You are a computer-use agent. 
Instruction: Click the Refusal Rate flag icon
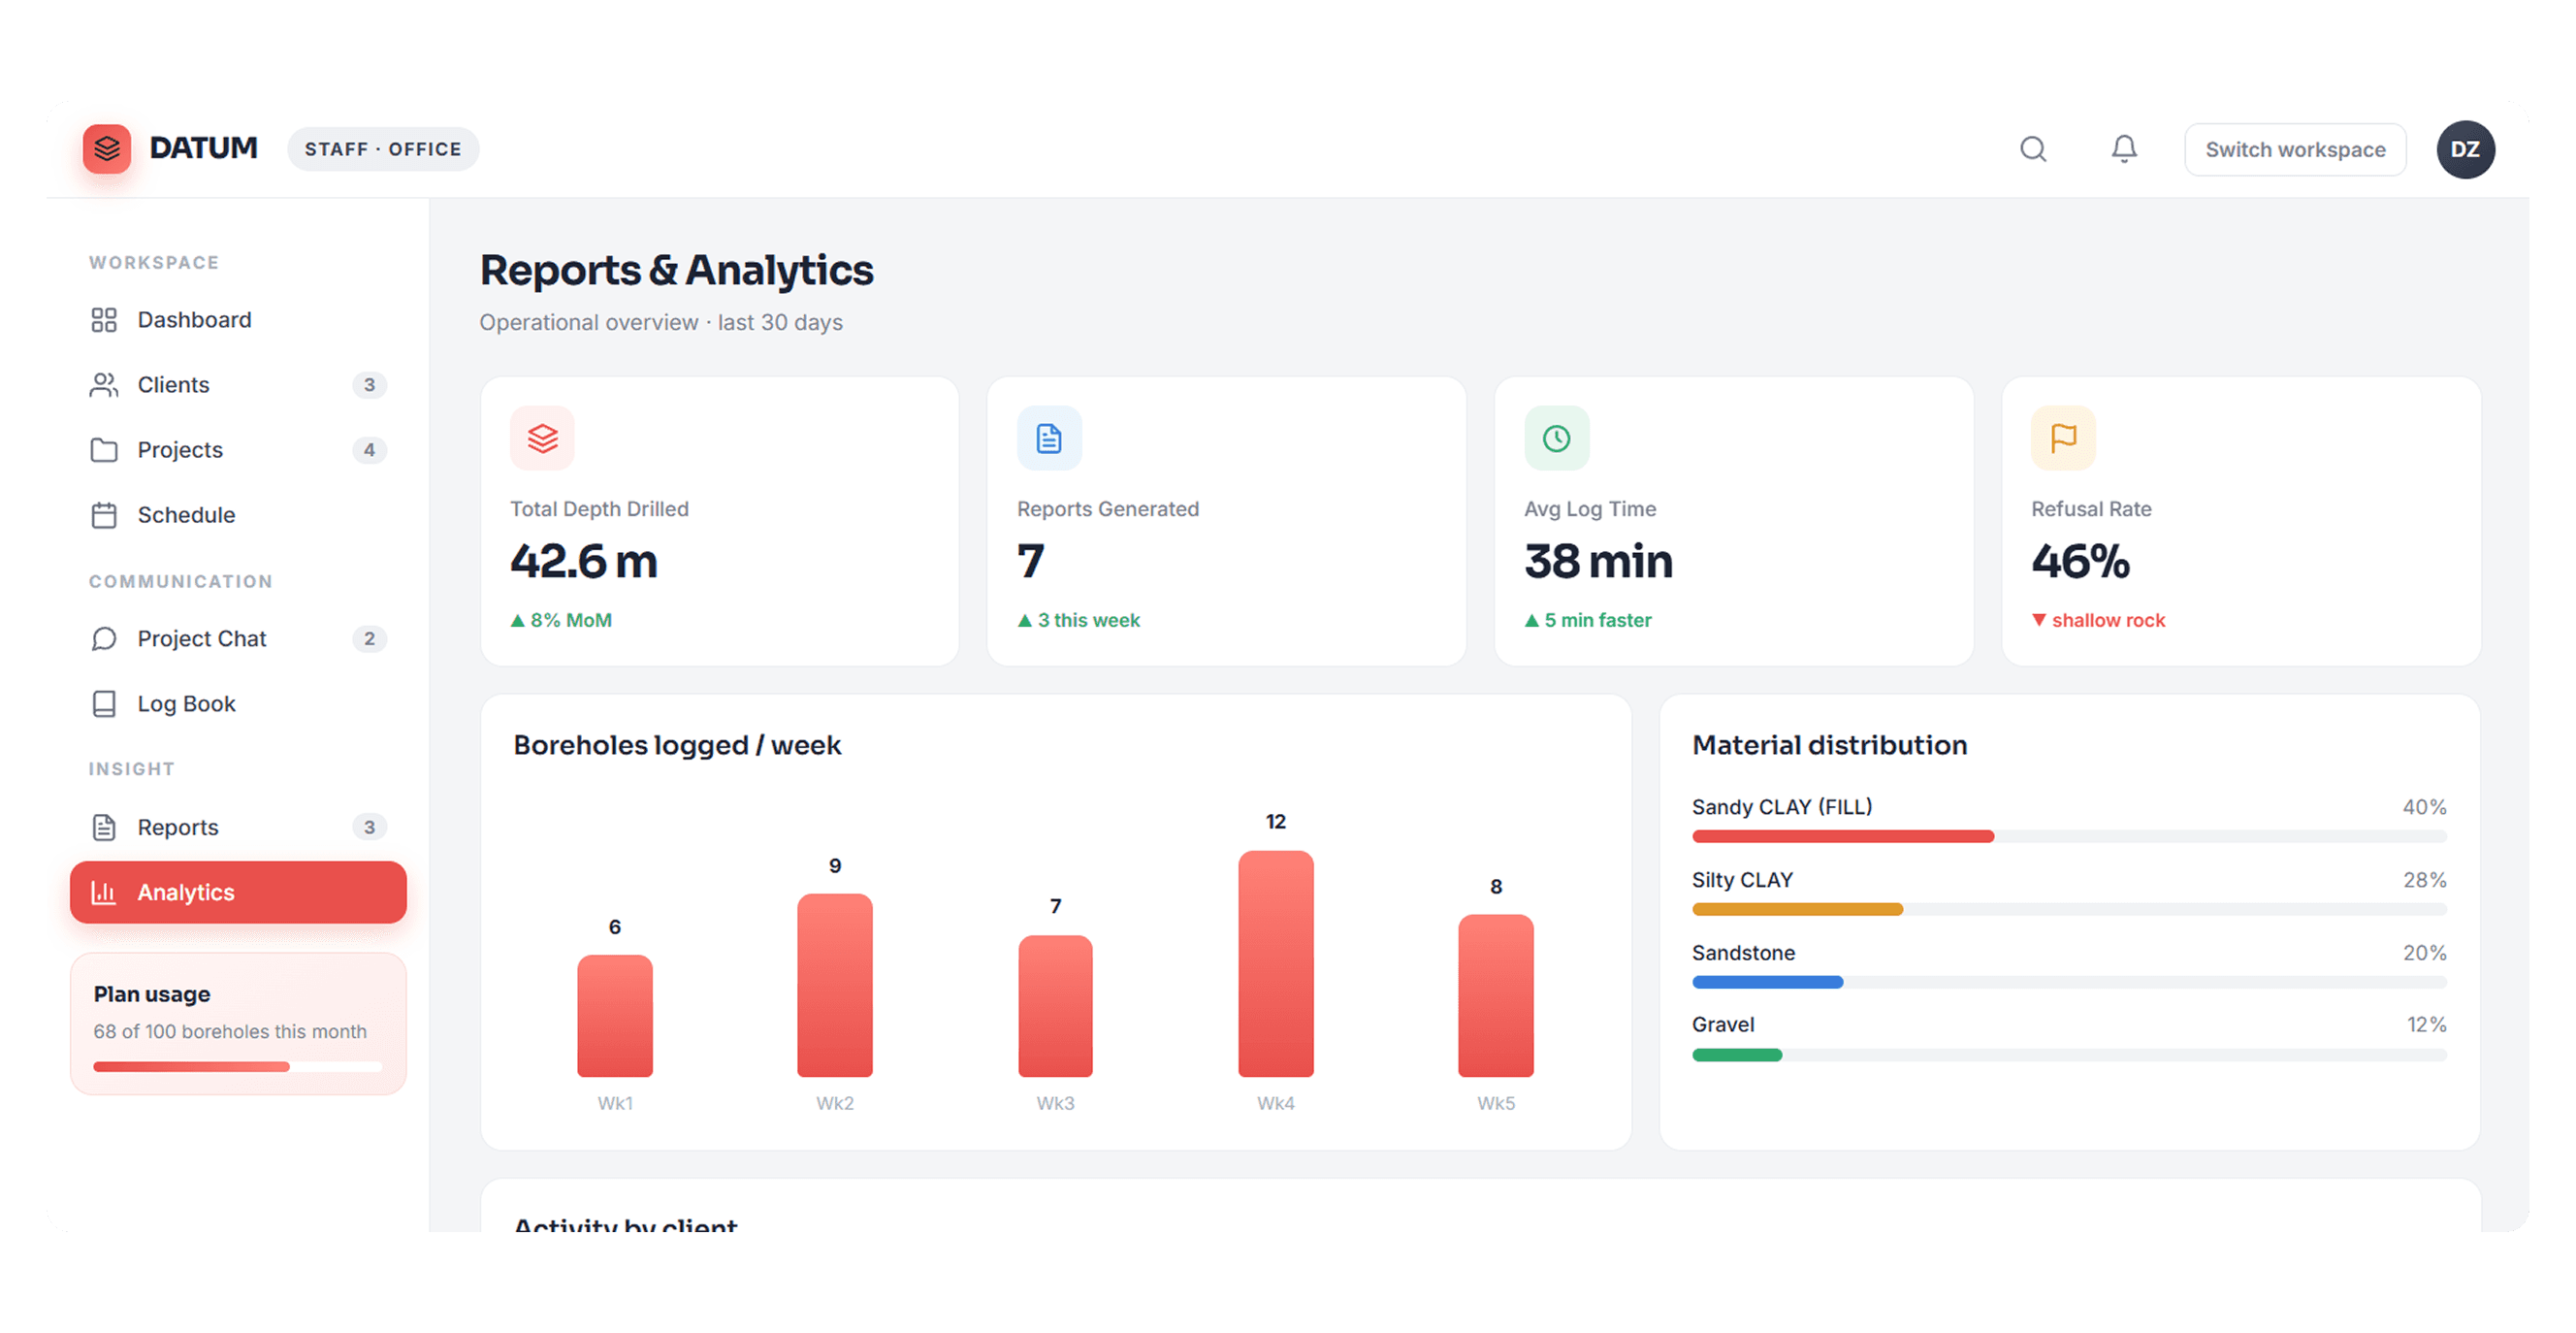[x=2063, y=438]
